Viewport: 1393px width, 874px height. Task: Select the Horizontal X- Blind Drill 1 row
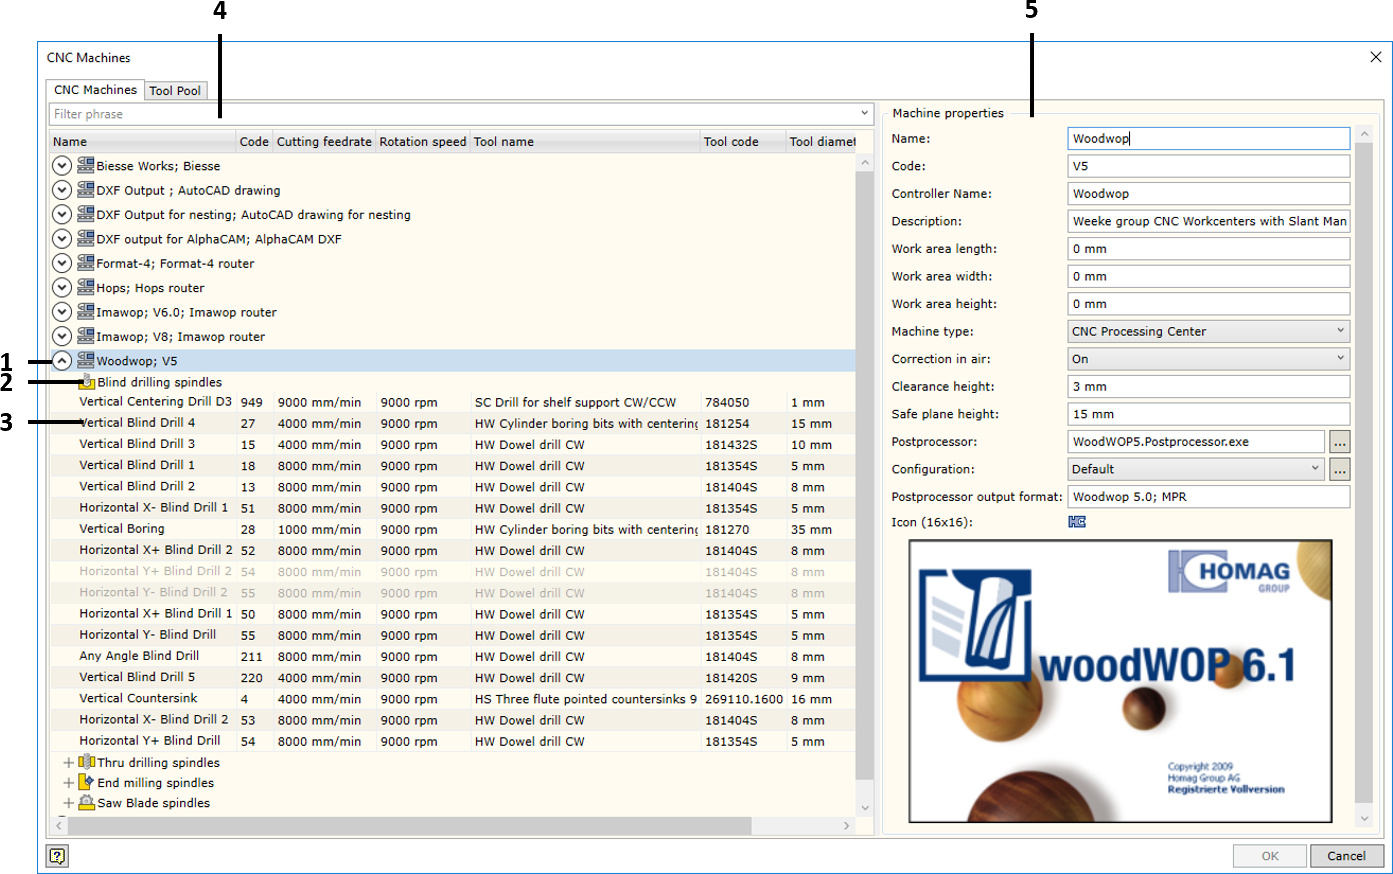coord(452,508)
